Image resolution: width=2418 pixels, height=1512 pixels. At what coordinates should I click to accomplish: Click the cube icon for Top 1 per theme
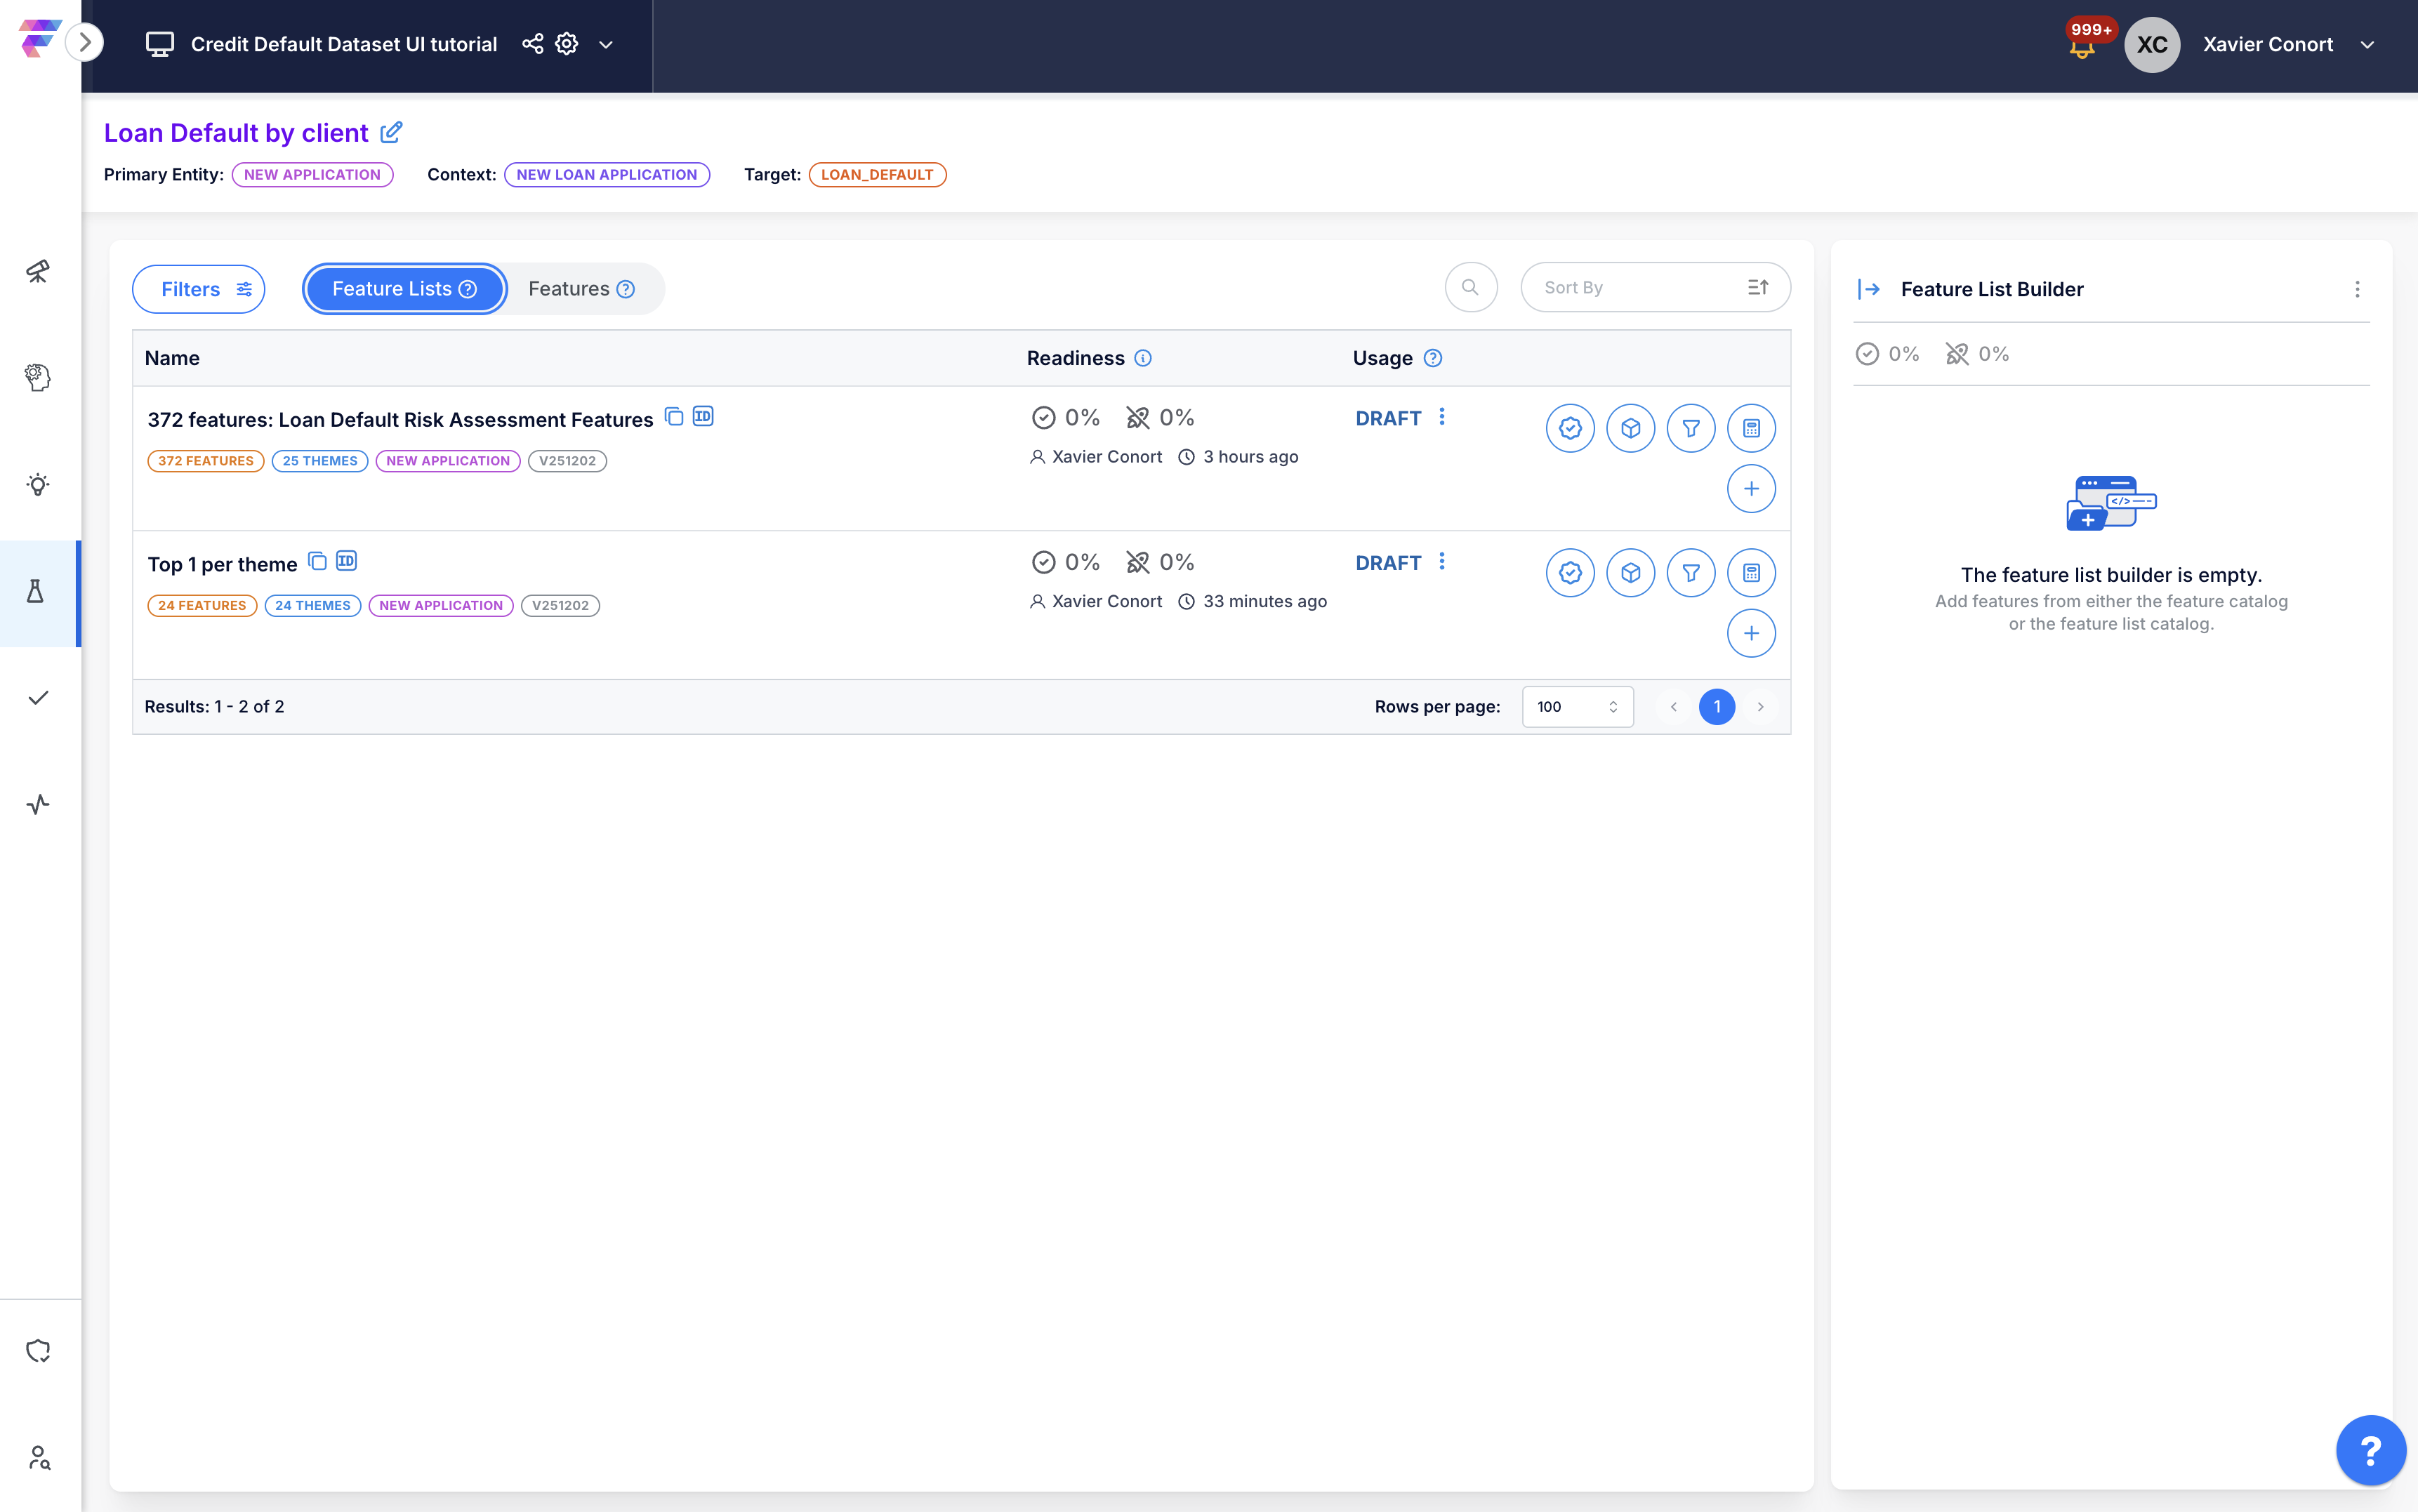click(1630, 573)
